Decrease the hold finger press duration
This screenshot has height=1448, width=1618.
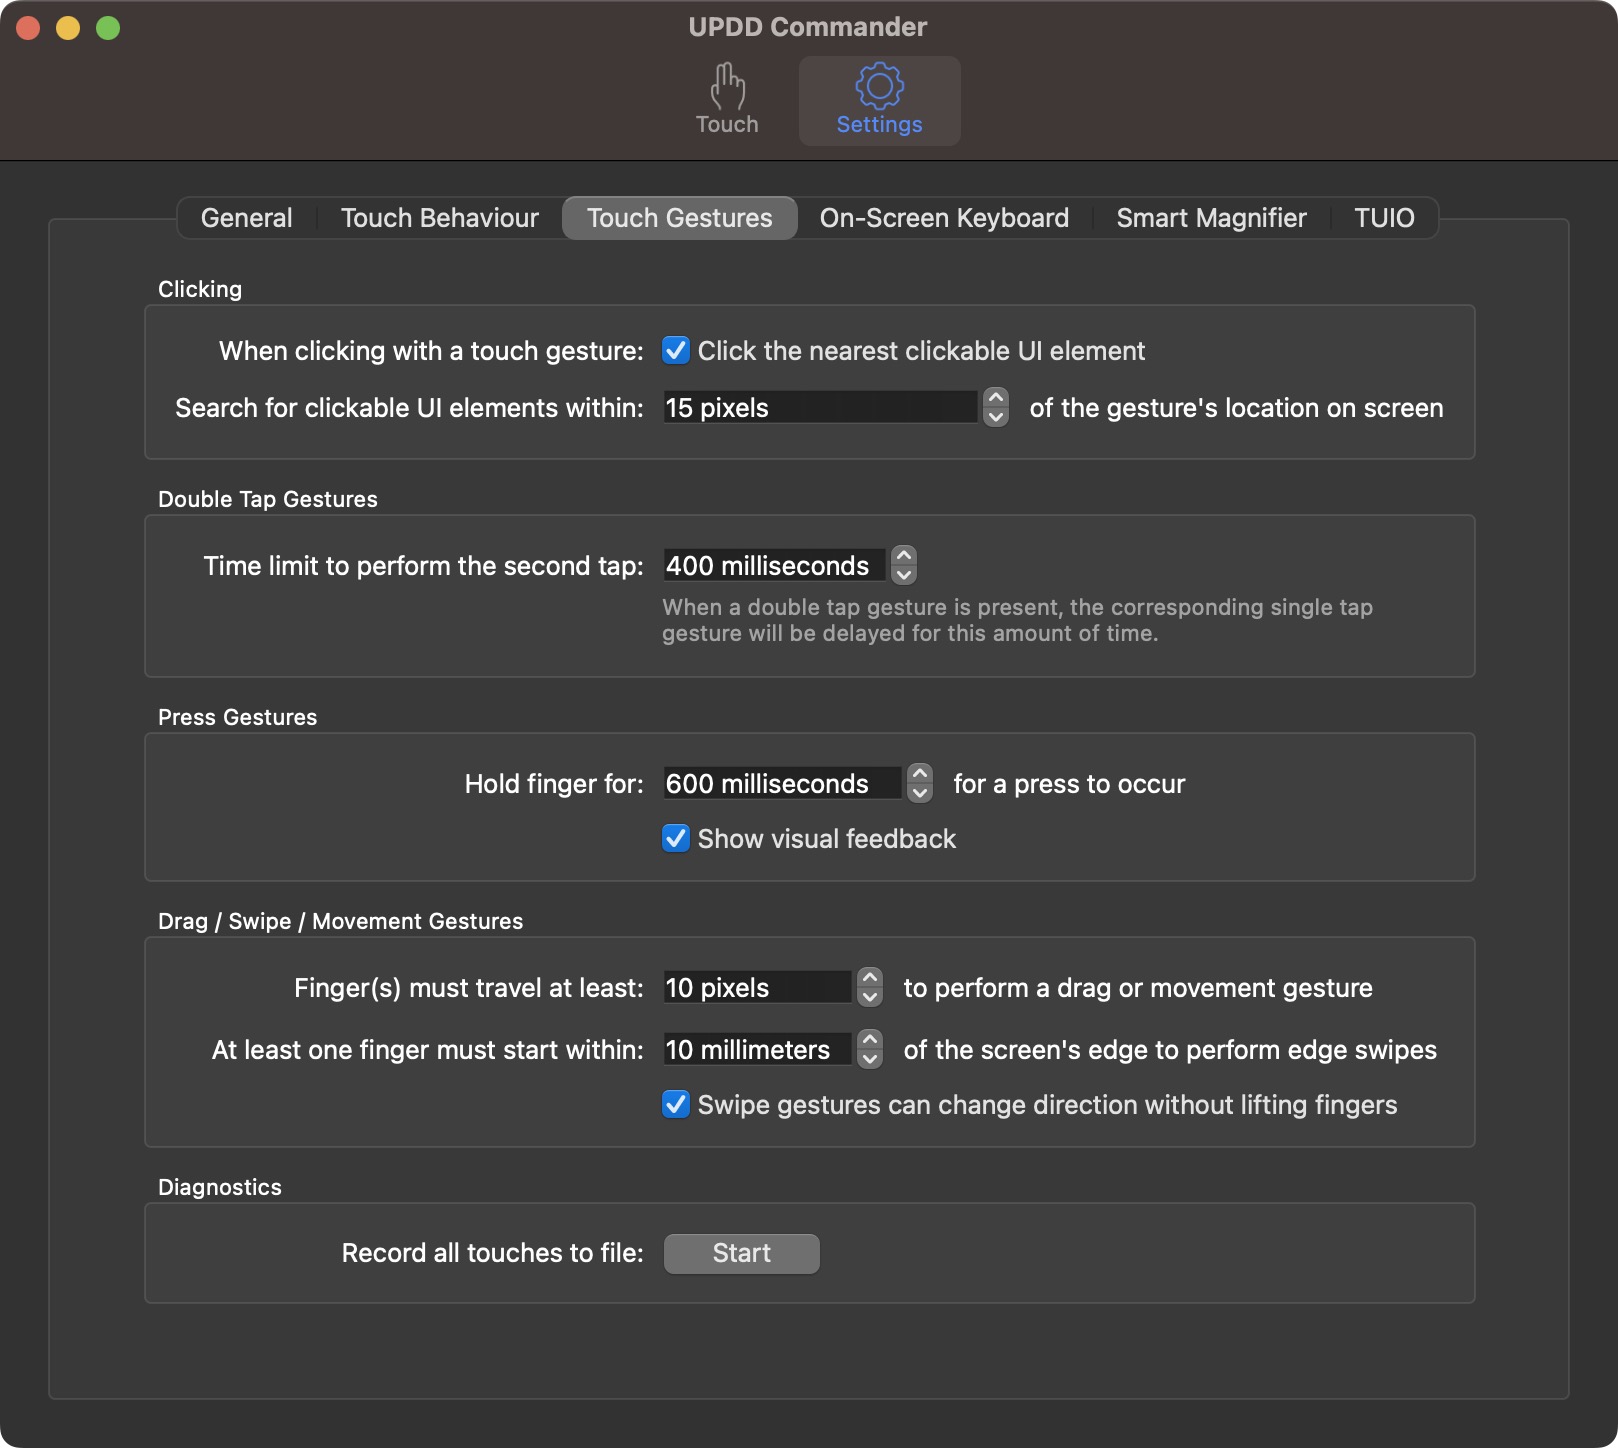[x=920, y=793]
